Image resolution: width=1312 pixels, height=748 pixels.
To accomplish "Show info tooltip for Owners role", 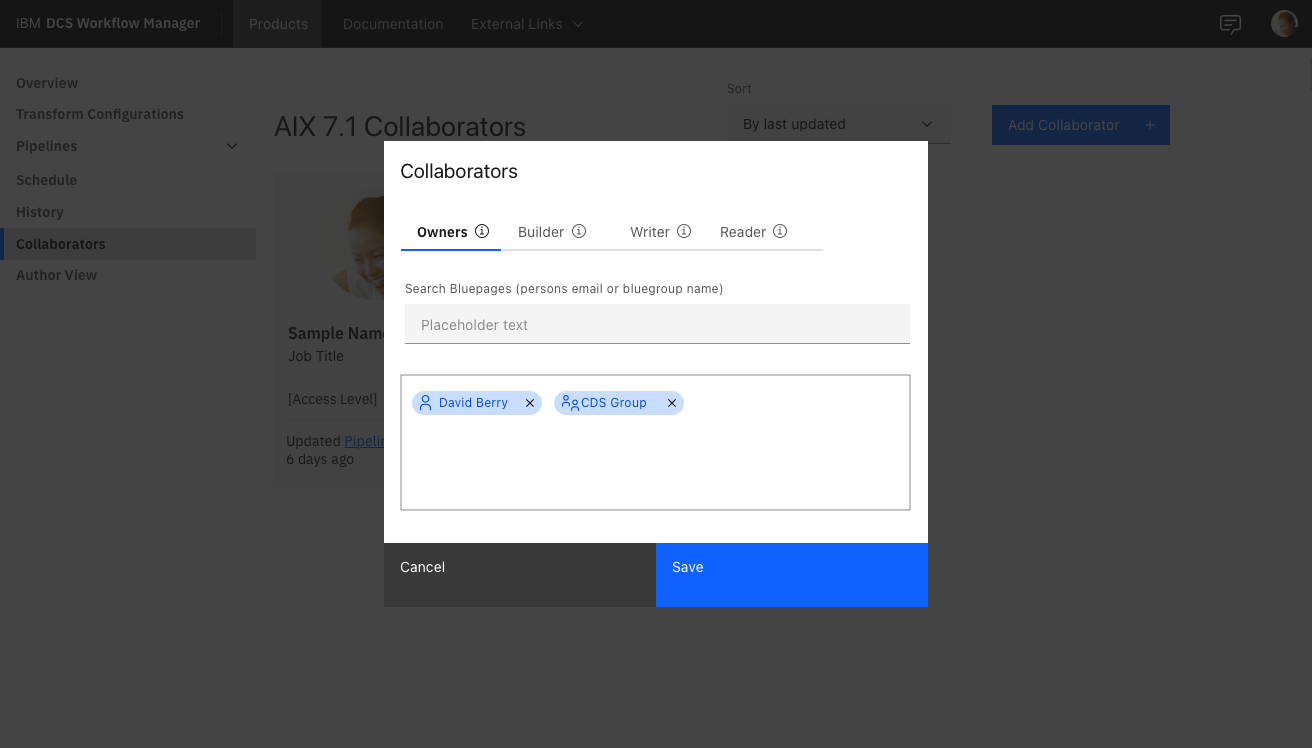I will [x=482, y=231].
